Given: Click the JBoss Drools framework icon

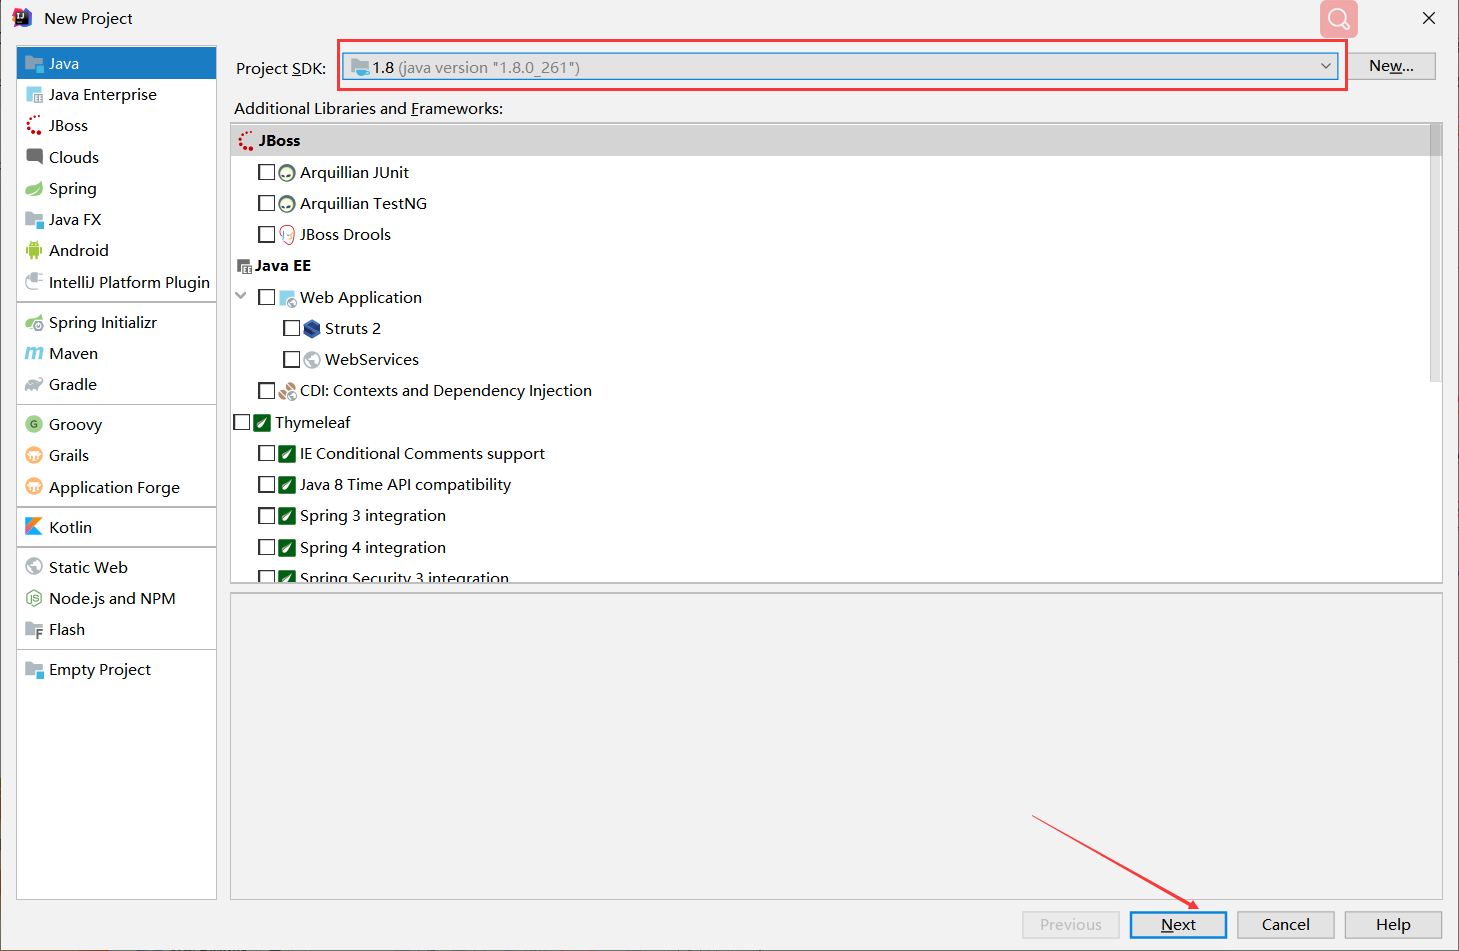Looking at the screenshot, I should point(287,235).
